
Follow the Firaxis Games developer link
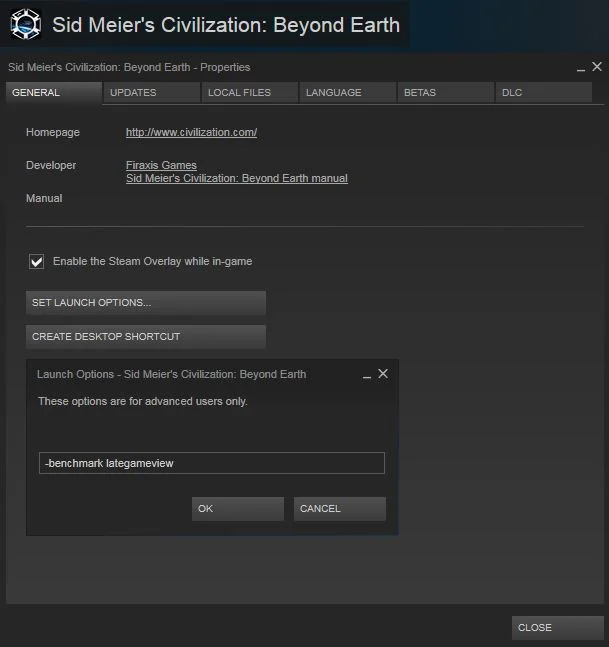point(161,165)
